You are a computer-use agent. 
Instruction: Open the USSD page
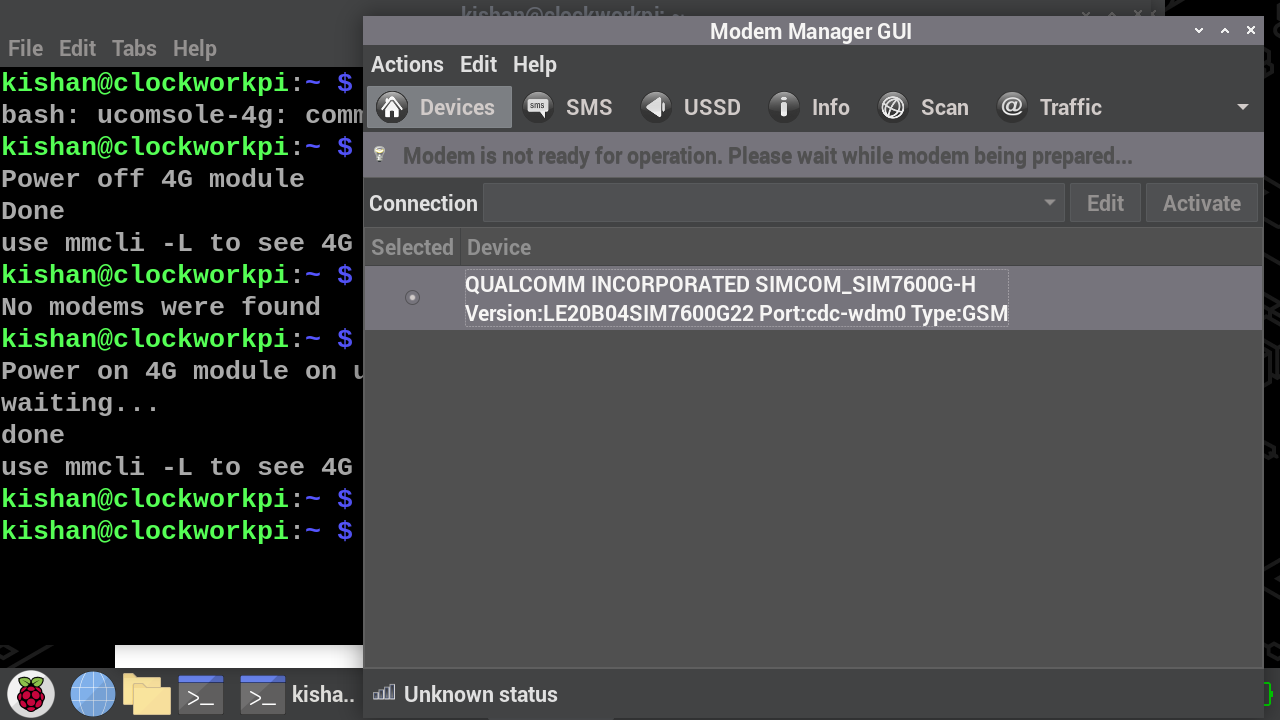[690, 107]
